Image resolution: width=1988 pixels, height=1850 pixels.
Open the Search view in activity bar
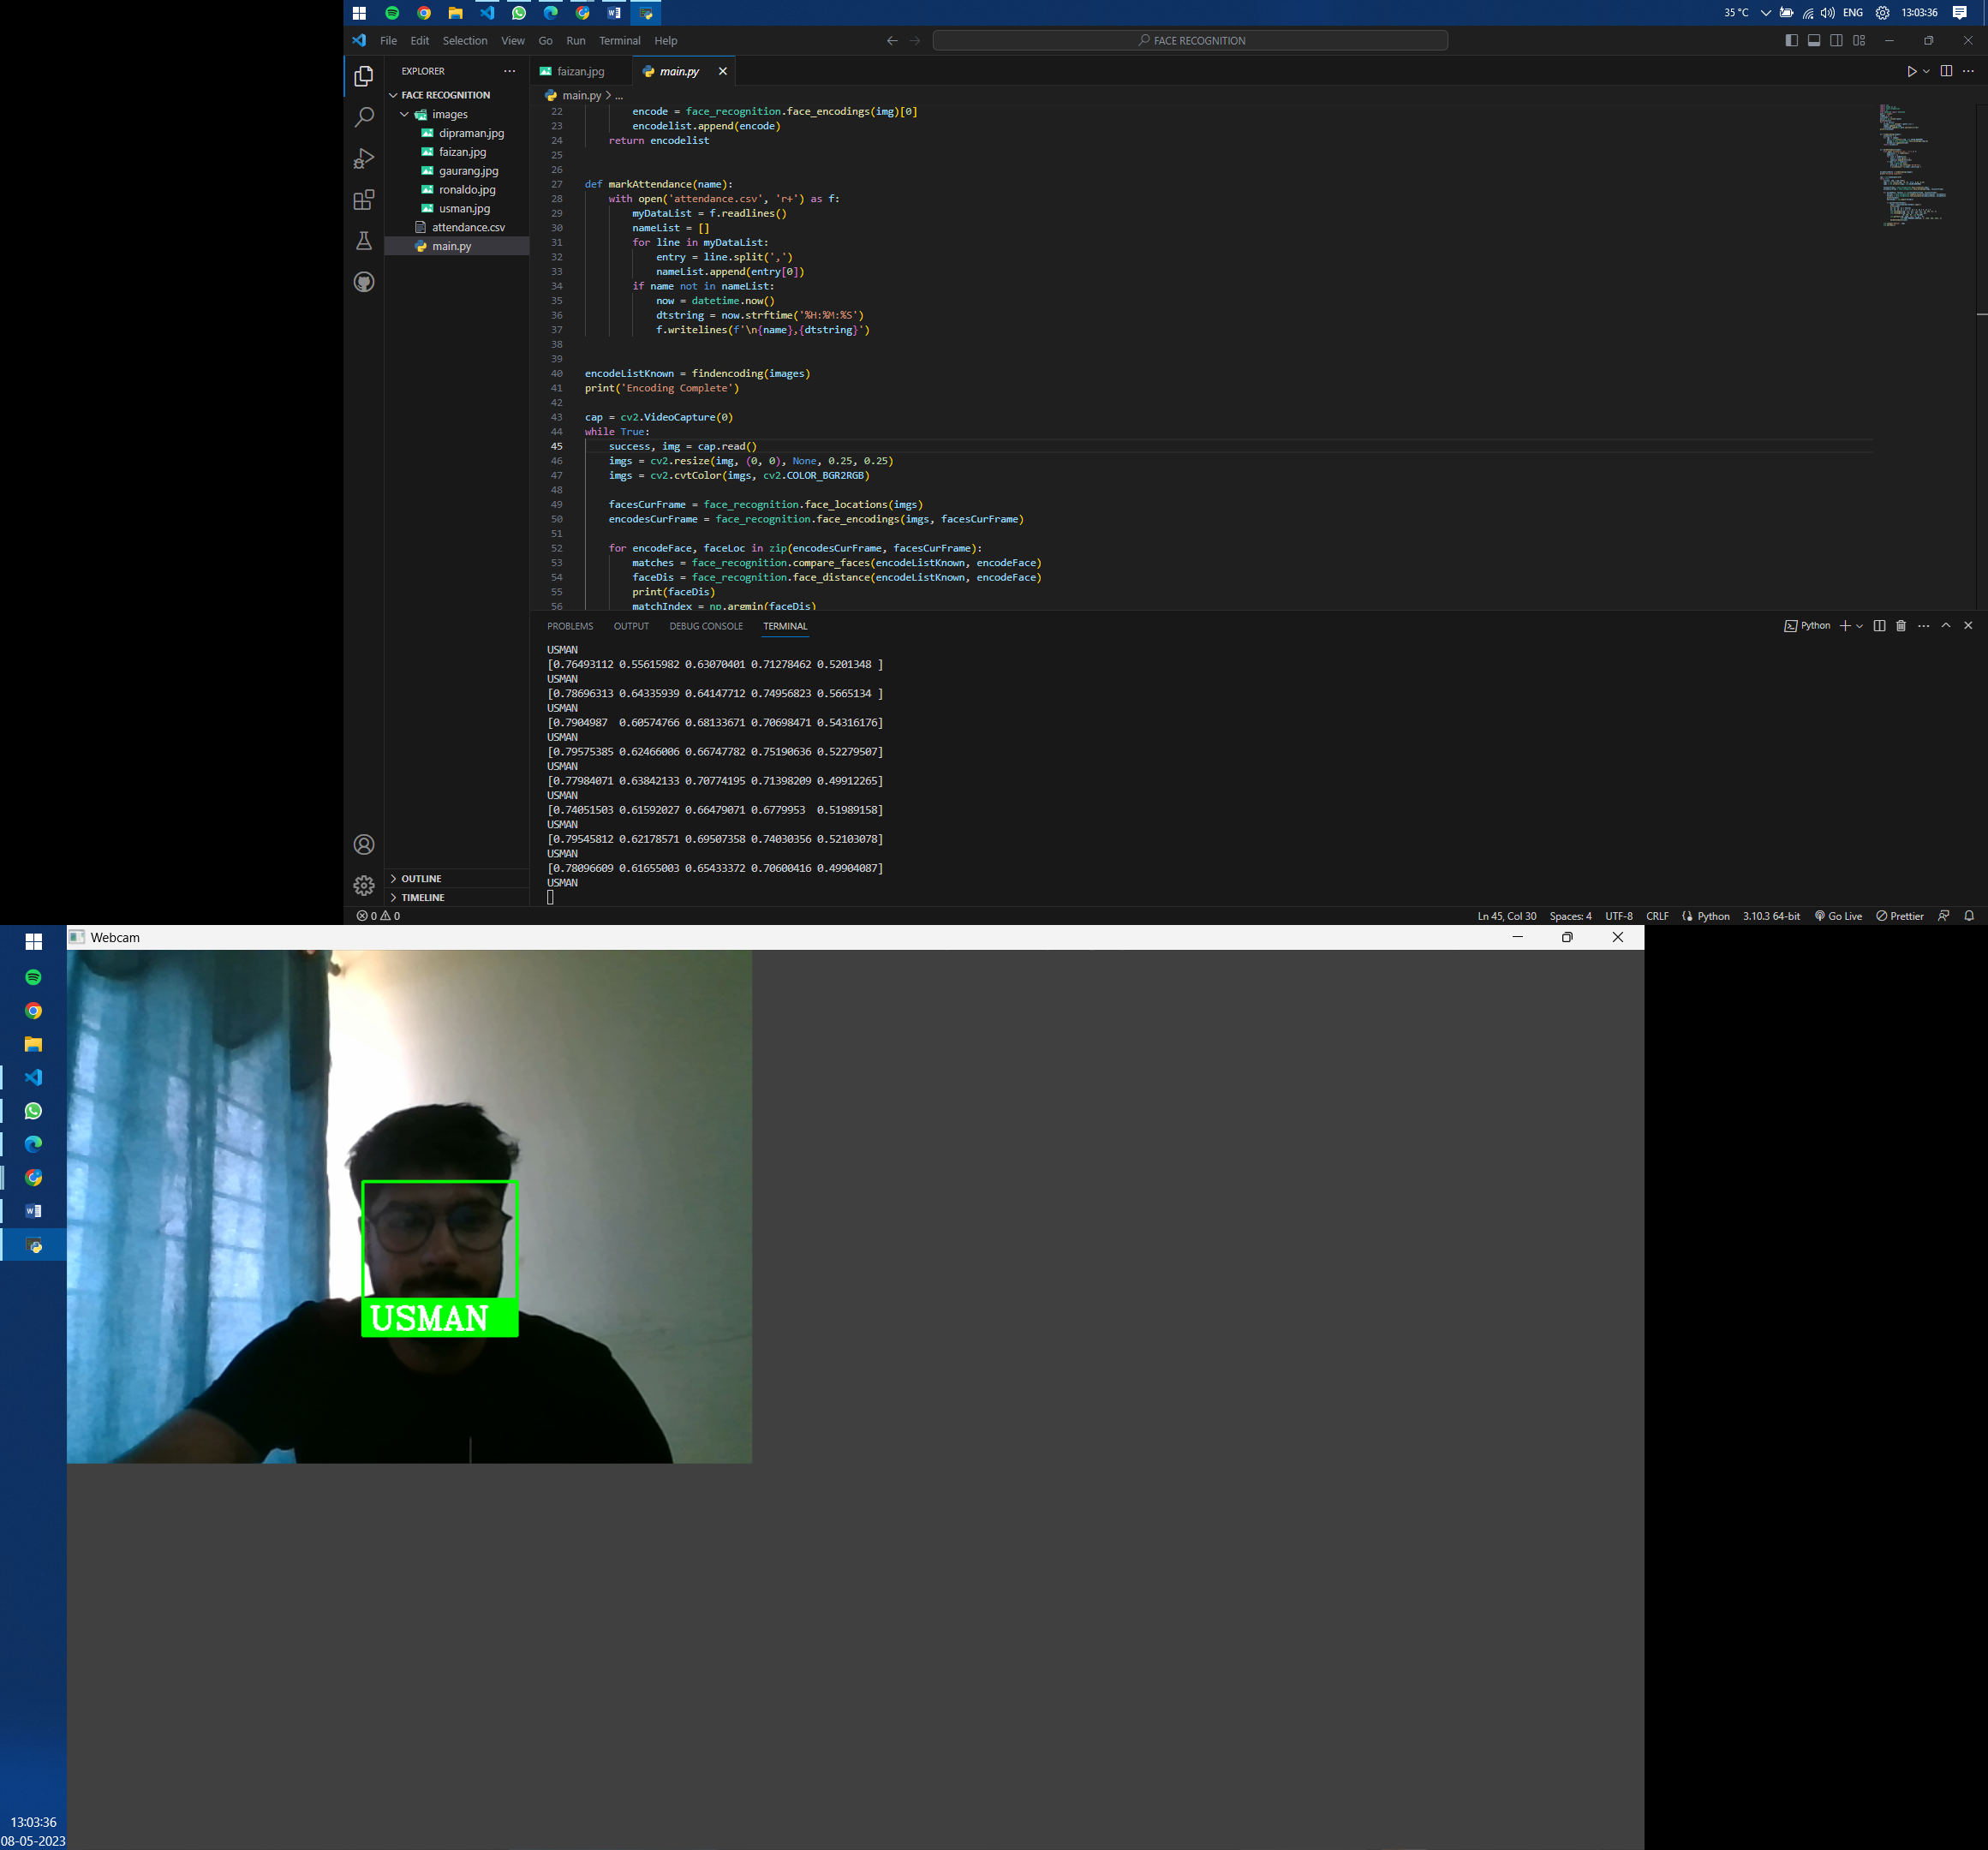coord(364,117)
